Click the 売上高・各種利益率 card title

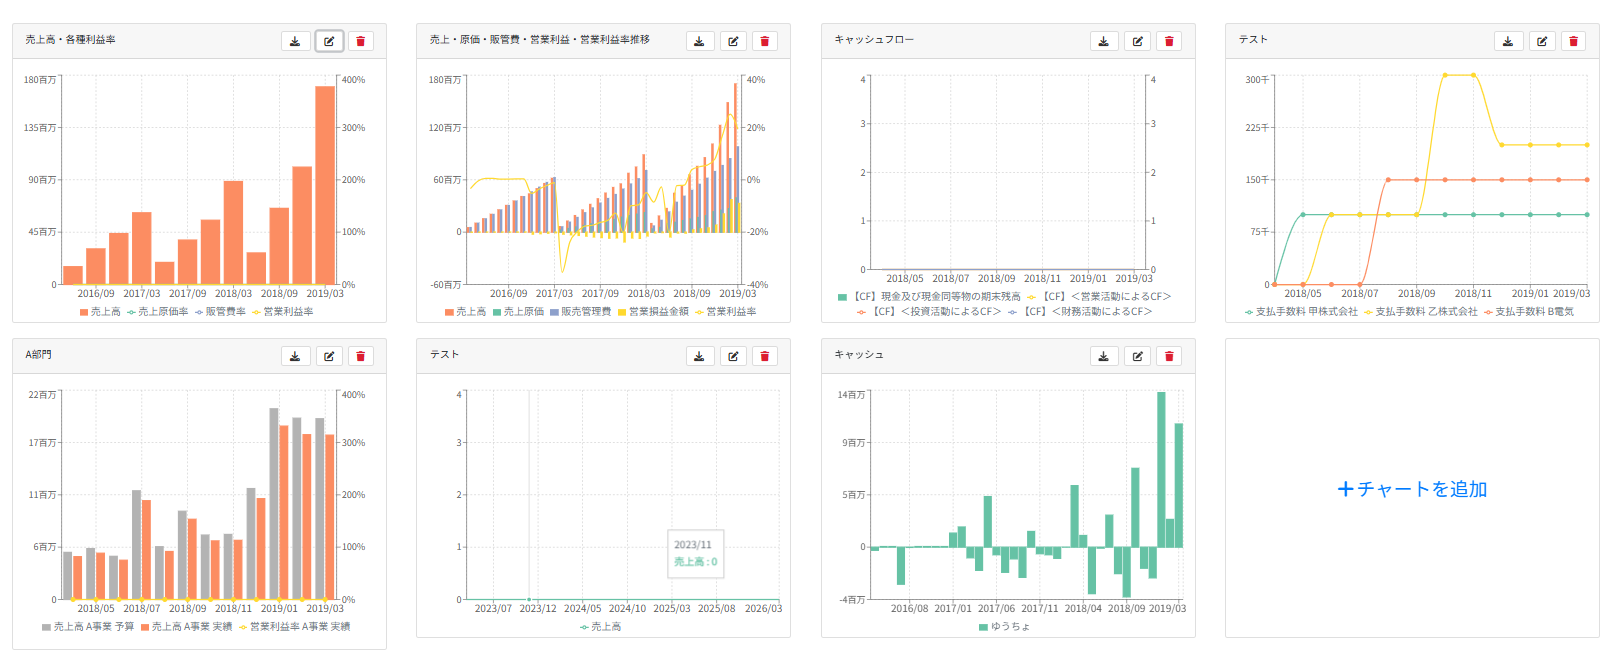coord(70,40)
